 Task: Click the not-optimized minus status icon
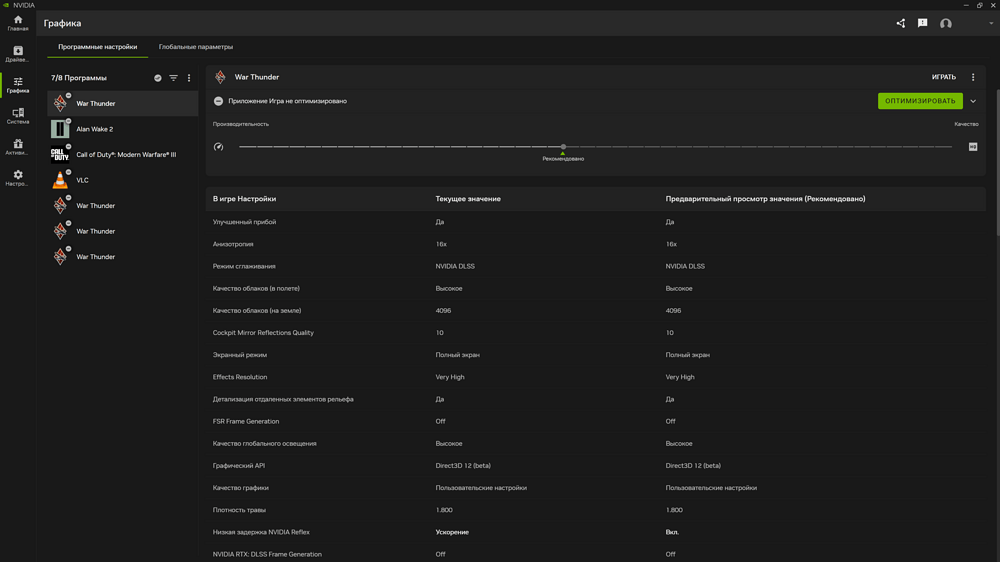[218, 101]
